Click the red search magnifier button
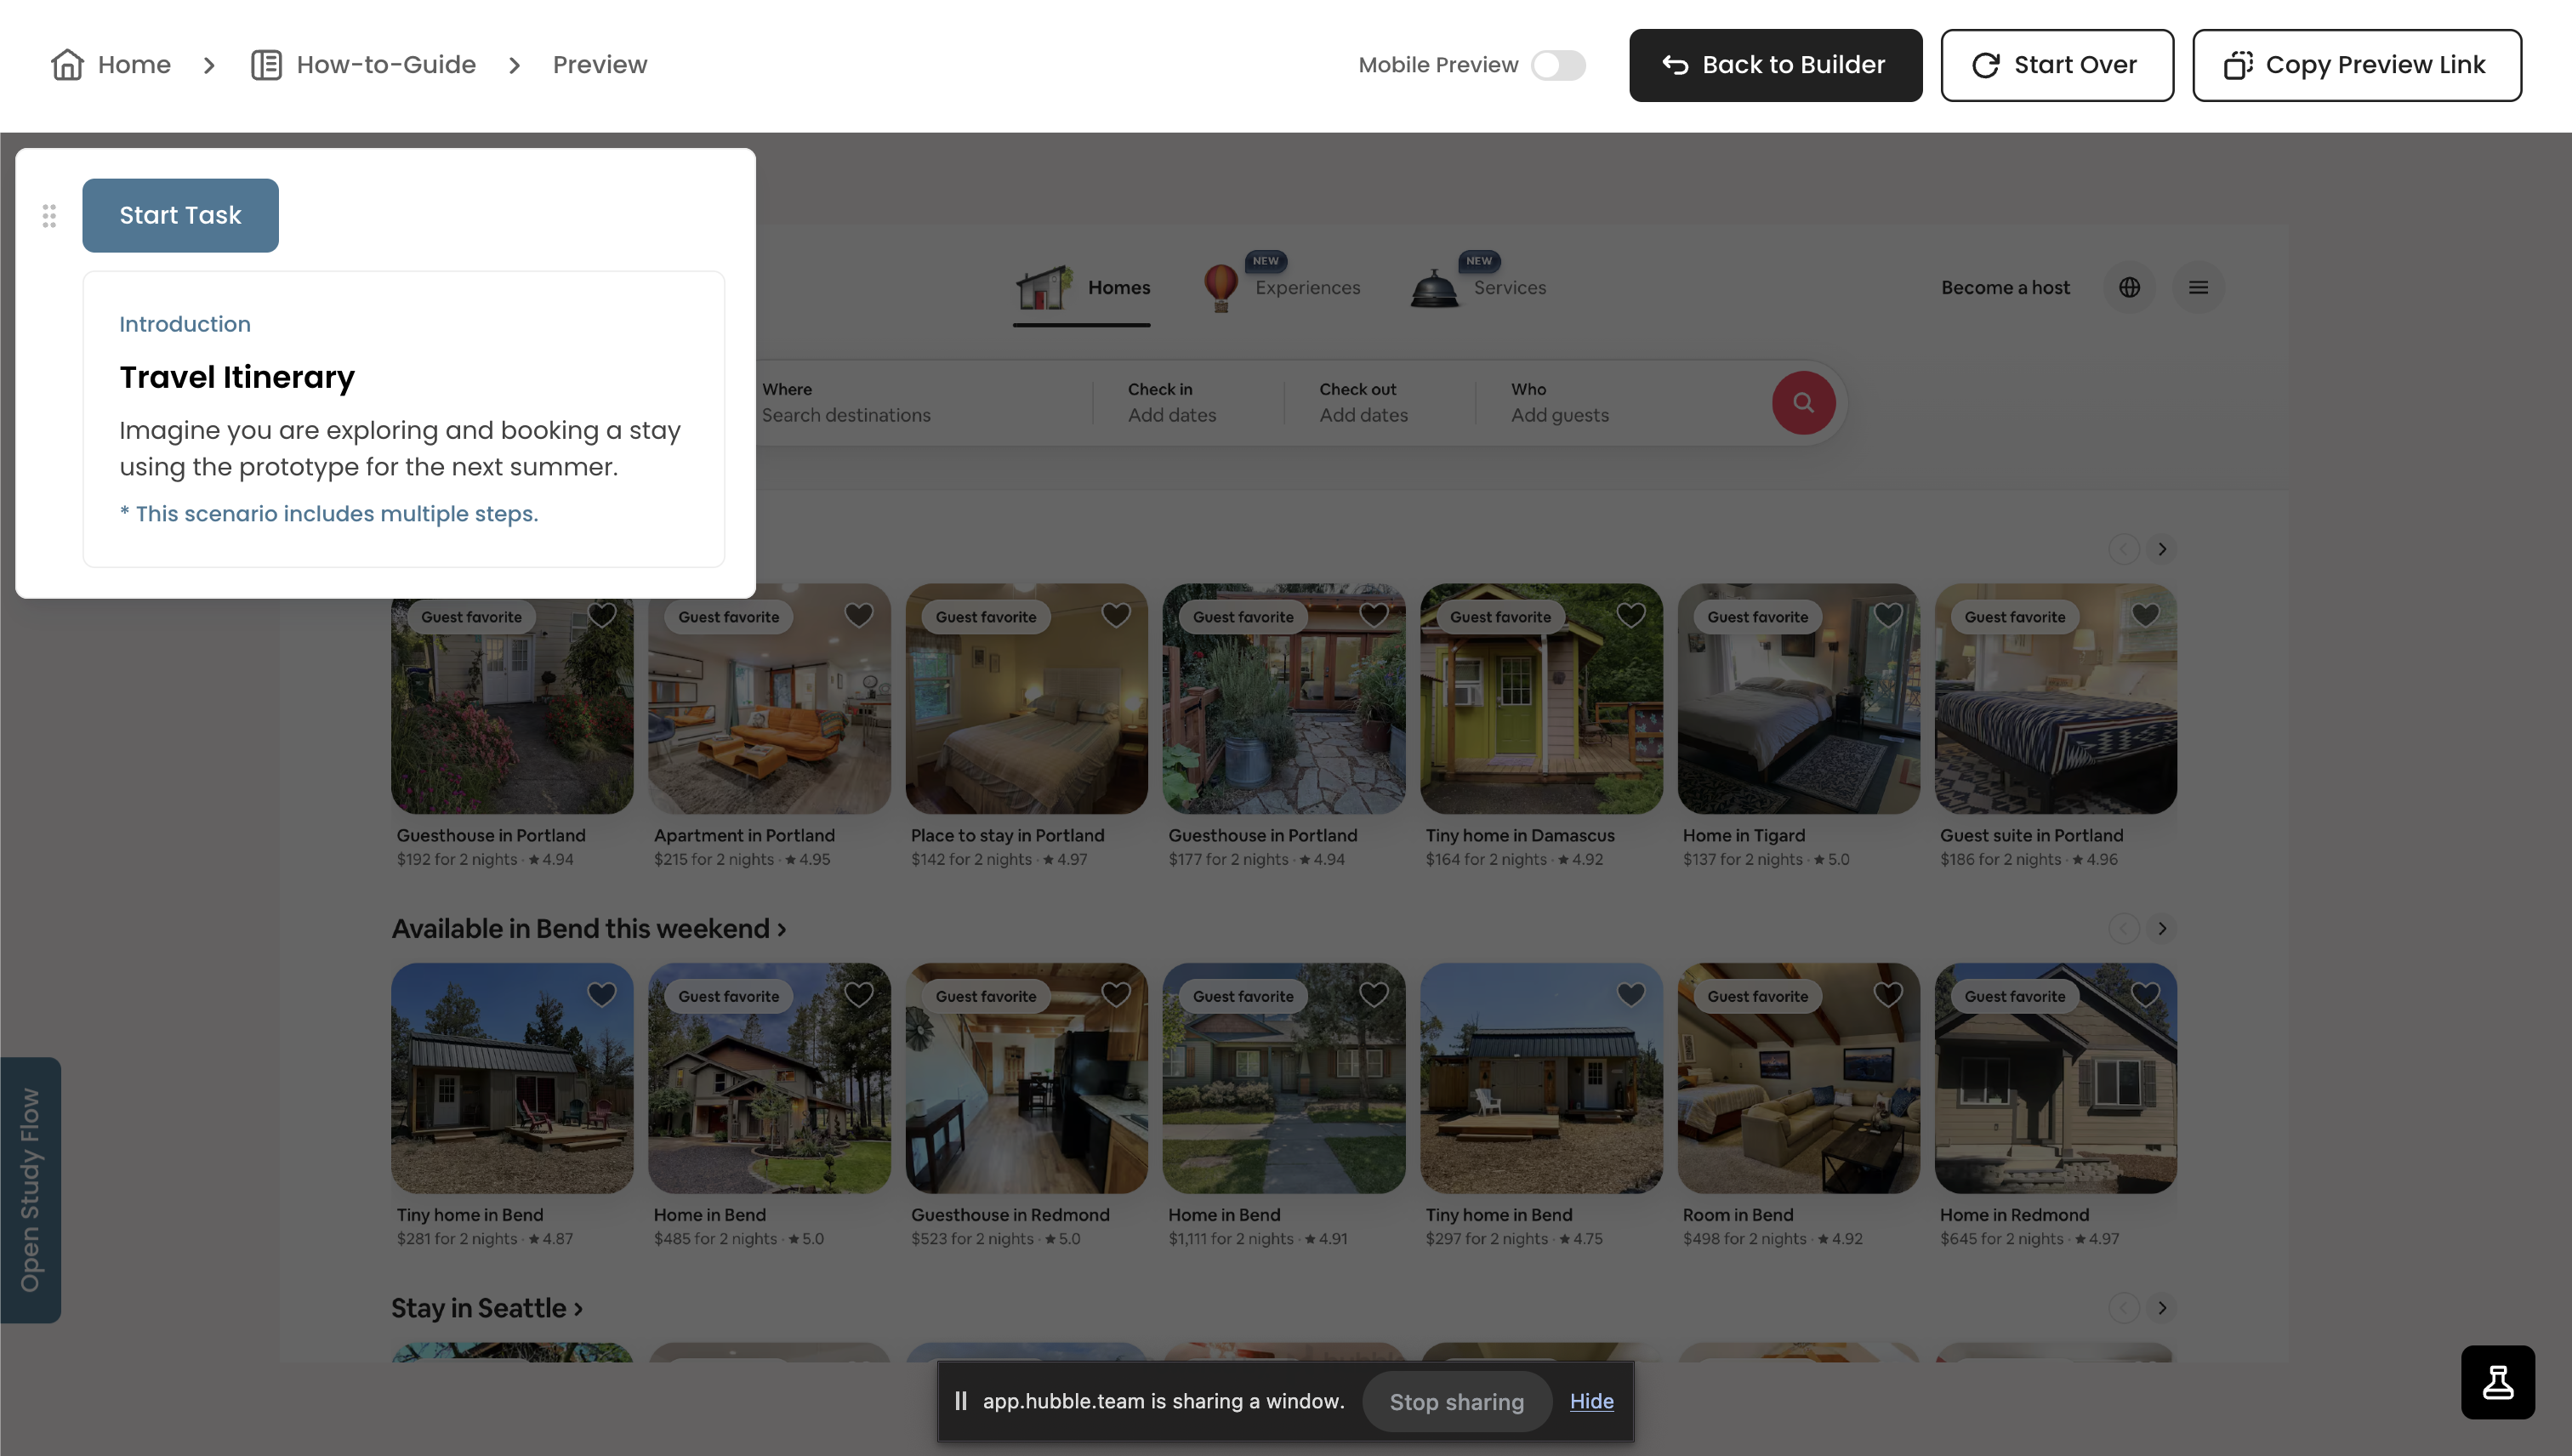The image size is (2572, 1456). pyautogui.click(x=1803, y=403)
